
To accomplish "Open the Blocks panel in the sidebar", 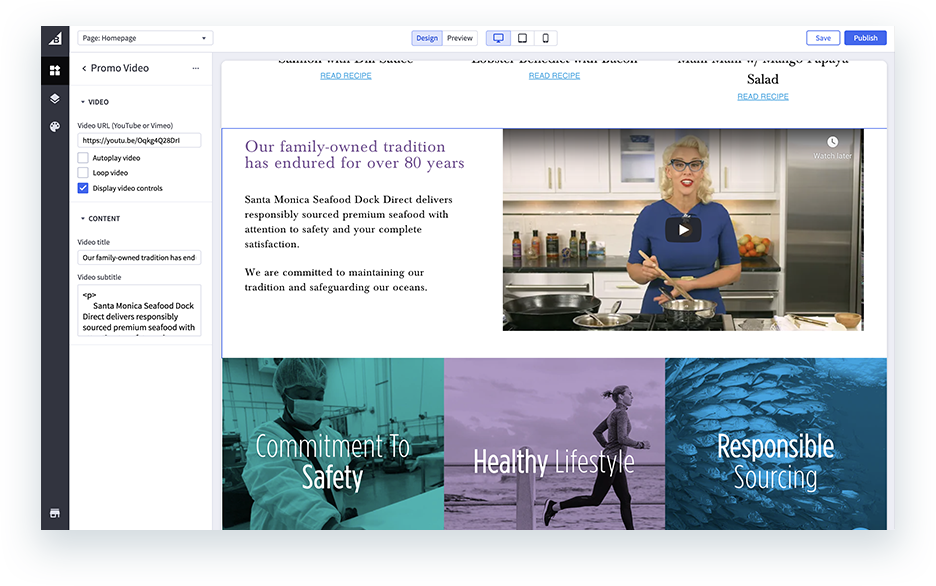I will click(55, 71).
